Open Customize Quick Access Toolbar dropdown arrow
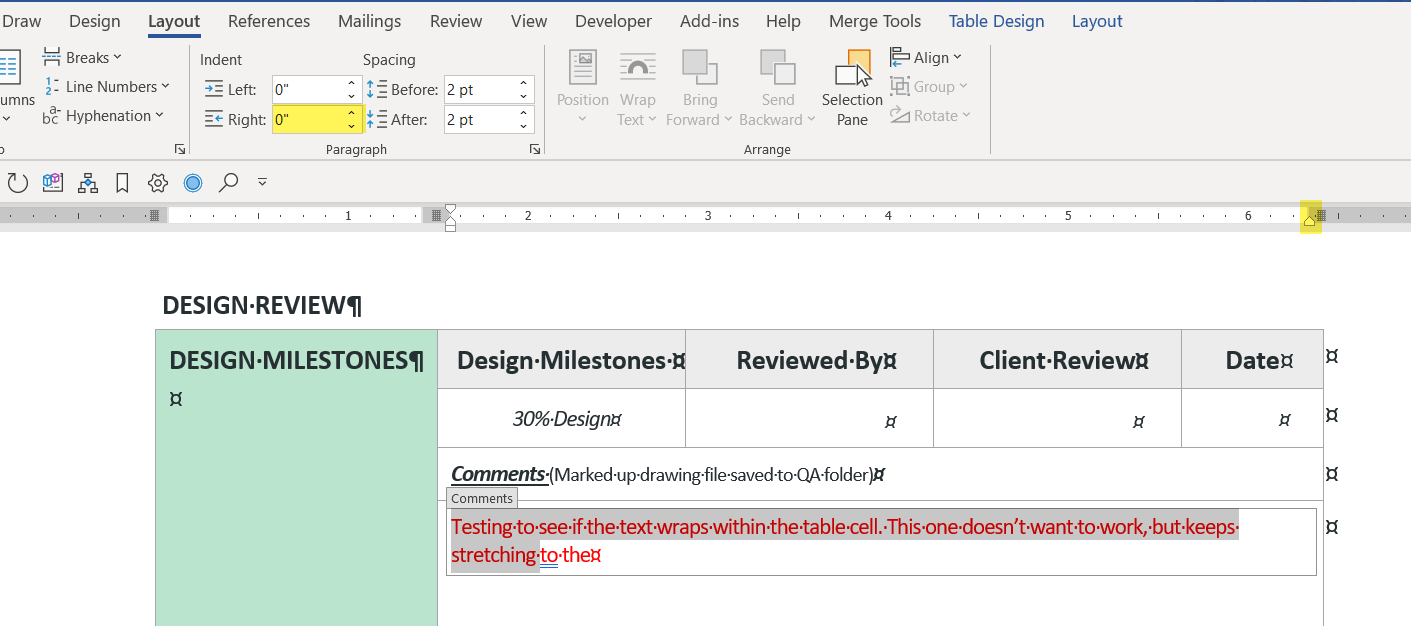This screenshot has height=626, width=1411. tap(262, 183)
